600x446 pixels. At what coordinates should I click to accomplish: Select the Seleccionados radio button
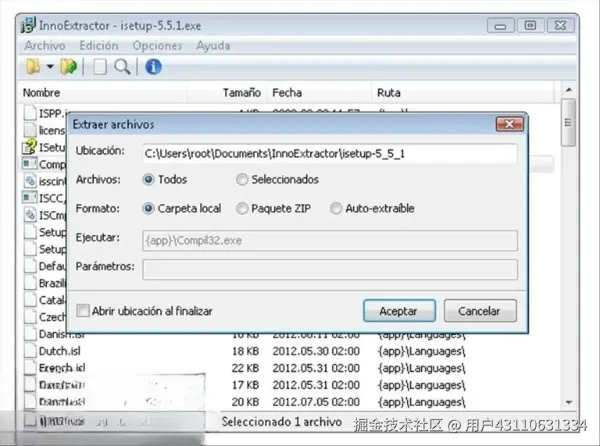click(x=242, y=179)
